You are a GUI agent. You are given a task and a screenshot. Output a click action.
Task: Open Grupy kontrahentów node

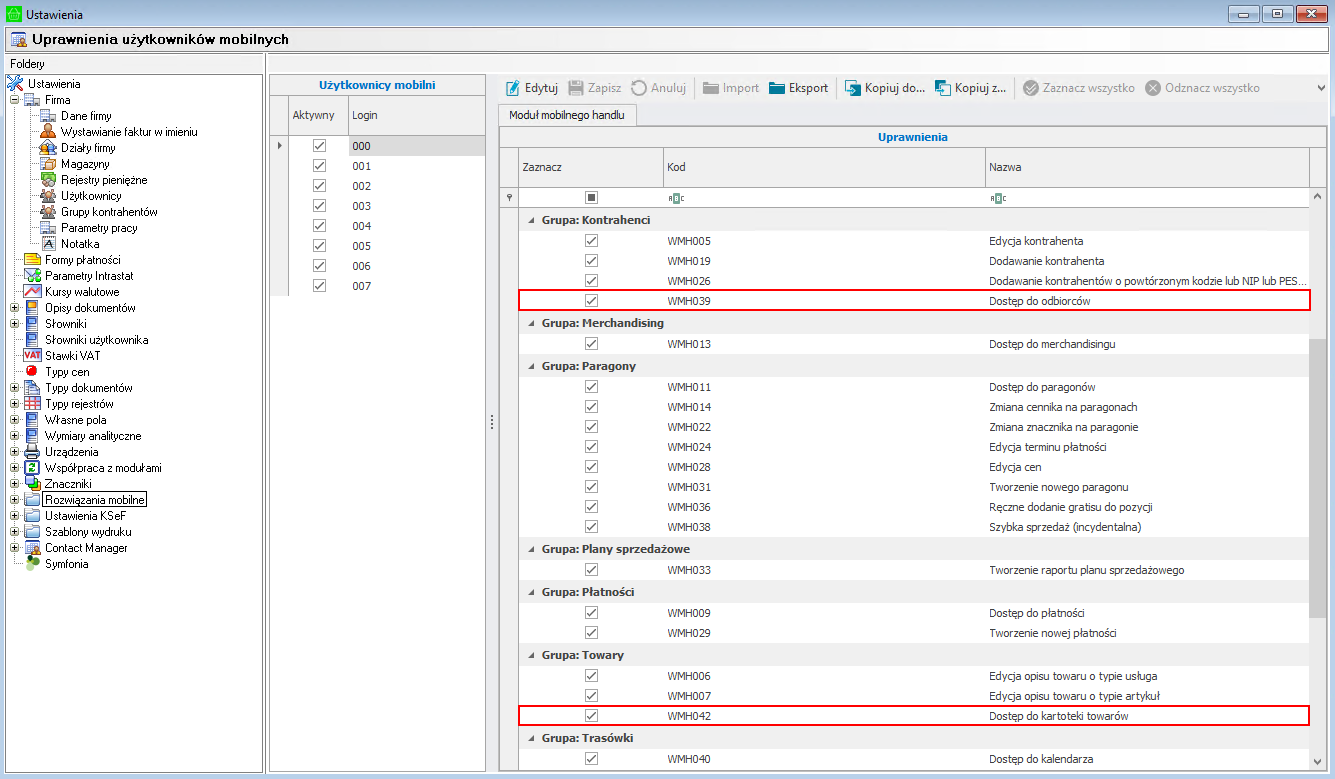[109, 212]
